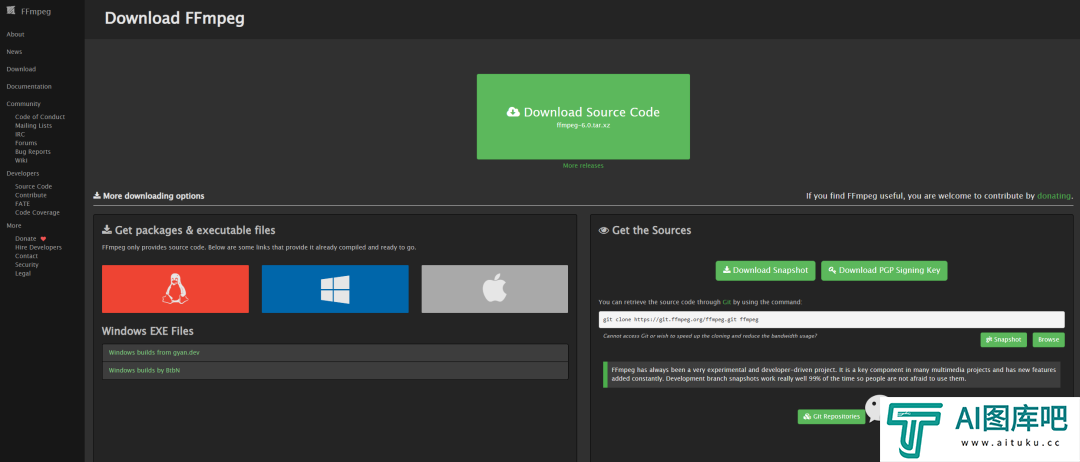Open Code Coverage link
The height and width of the screenshot is (462, 1080).
click(x=37, y=213)
